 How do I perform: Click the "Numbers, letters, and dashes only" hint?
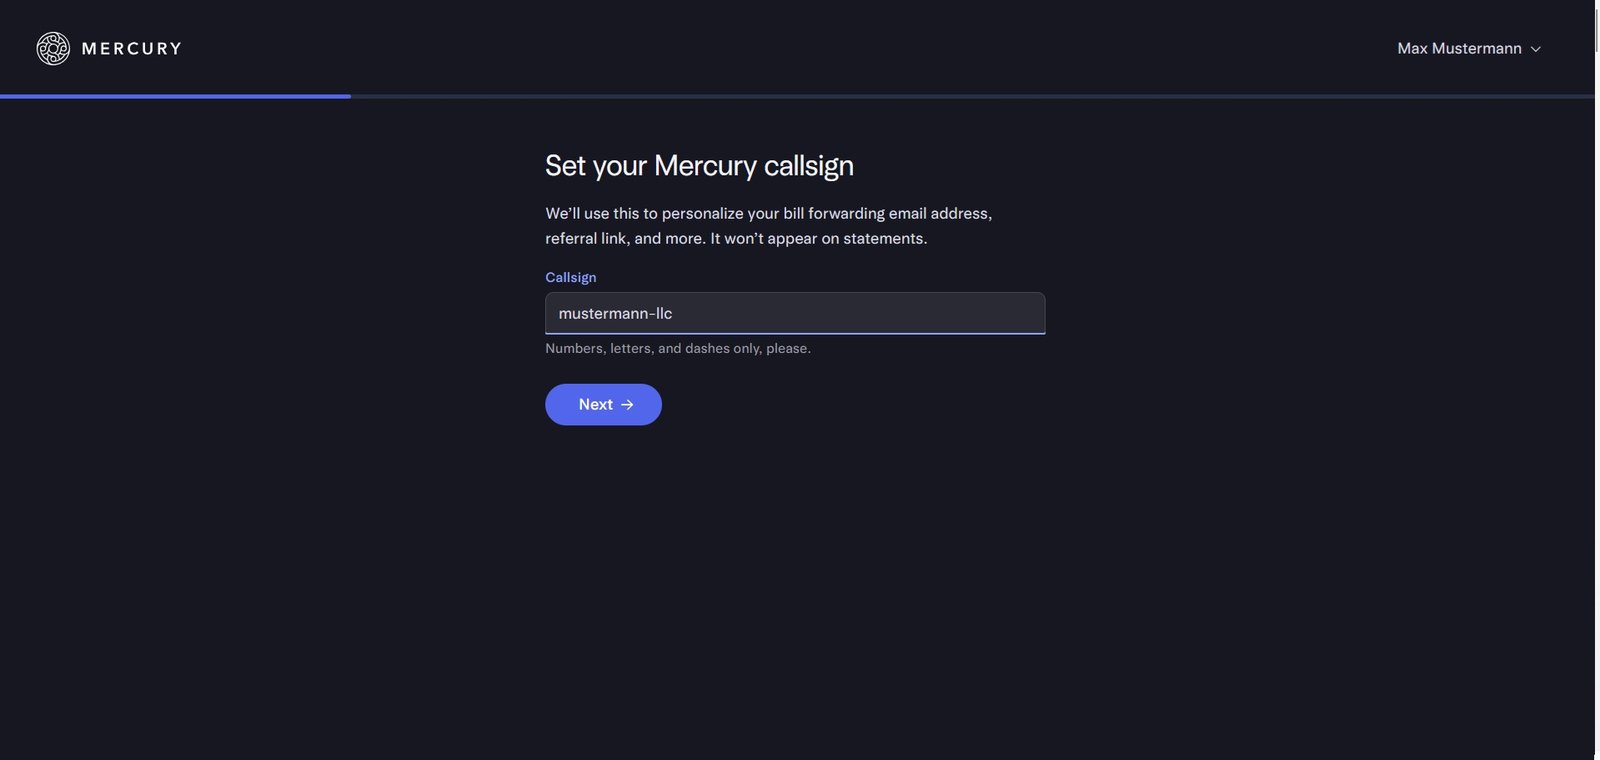(x=678, y=348)
